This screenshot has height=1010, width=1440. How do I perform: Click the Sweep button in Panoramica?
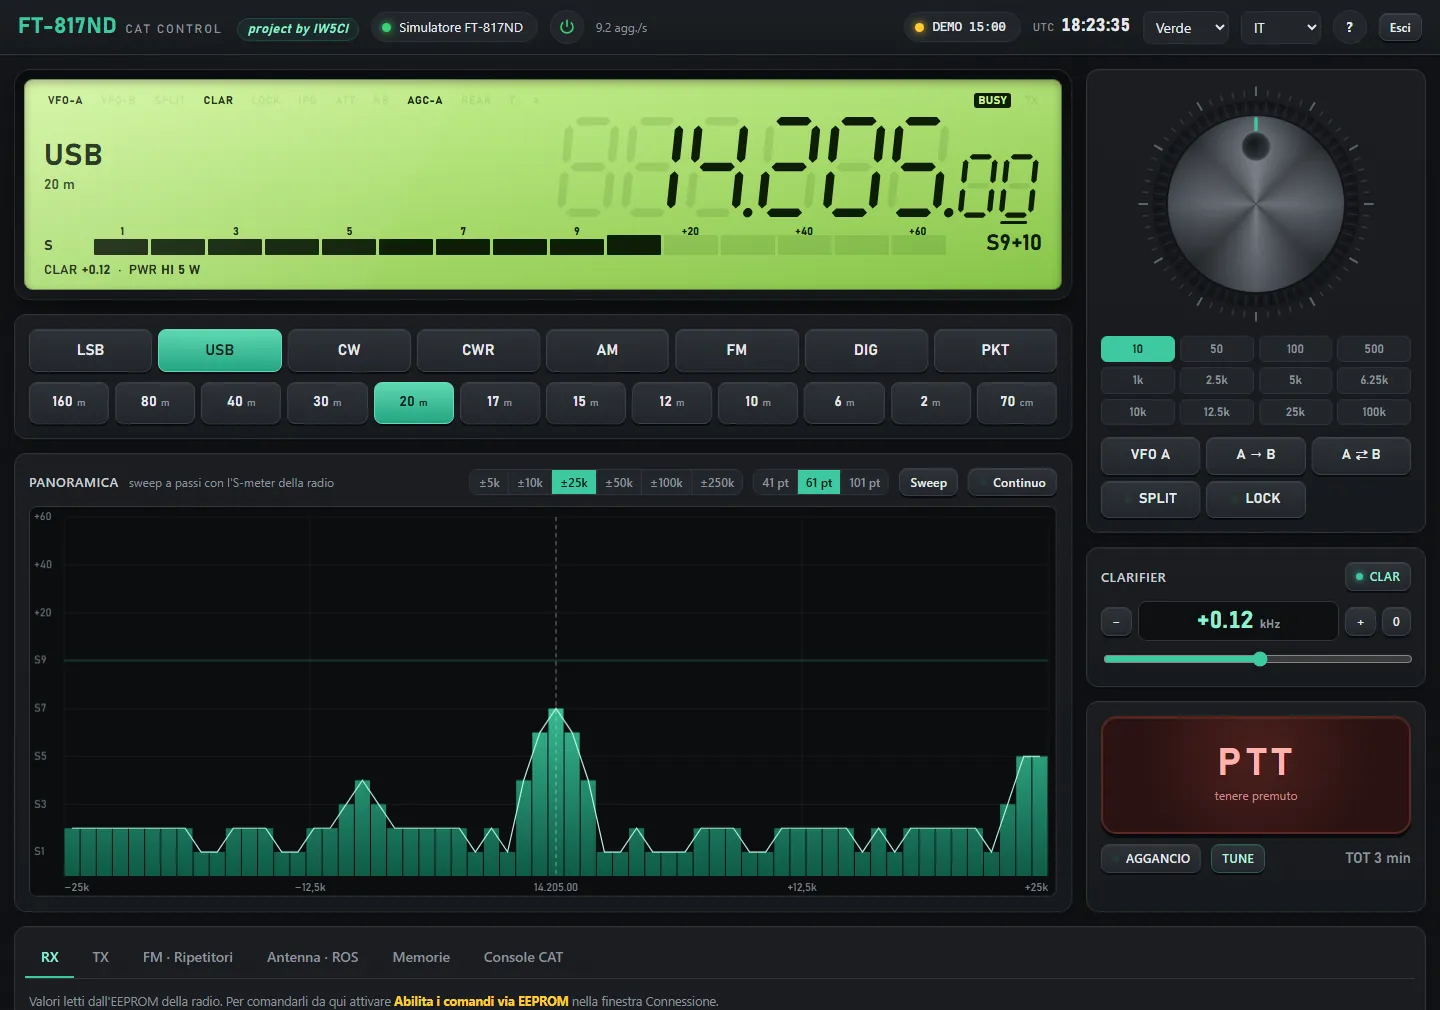[x=928, y=483]
